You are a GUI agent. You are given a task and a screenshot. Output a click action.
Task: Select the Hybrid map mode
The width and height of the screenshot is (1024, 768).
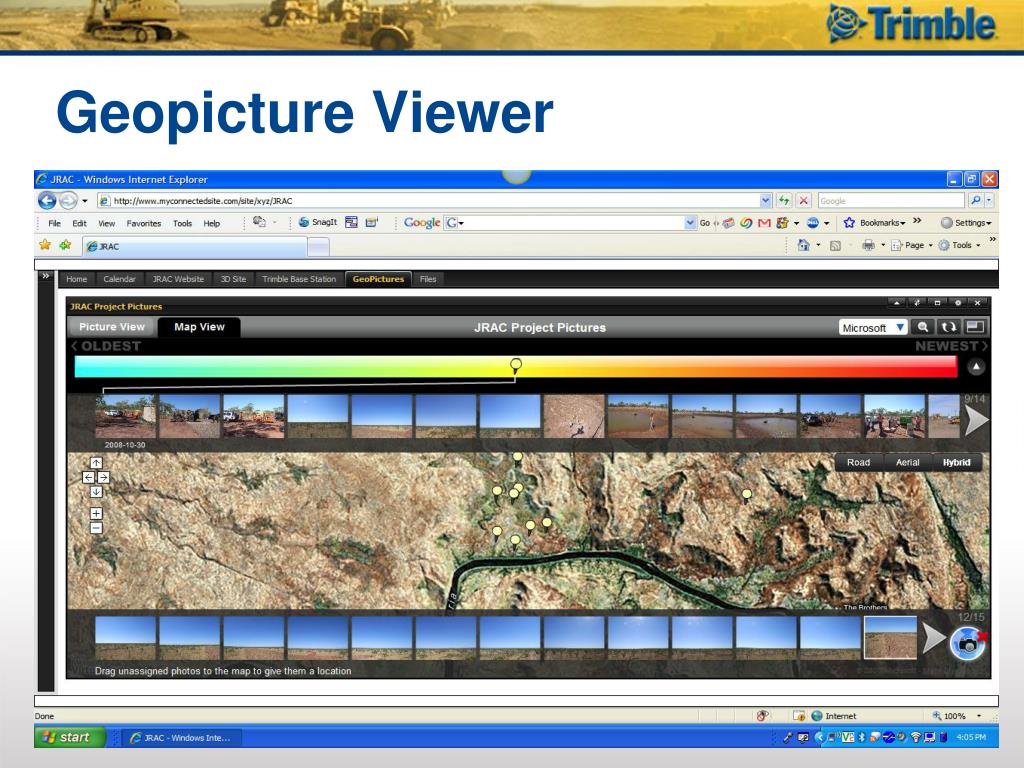tap(957, 462)
